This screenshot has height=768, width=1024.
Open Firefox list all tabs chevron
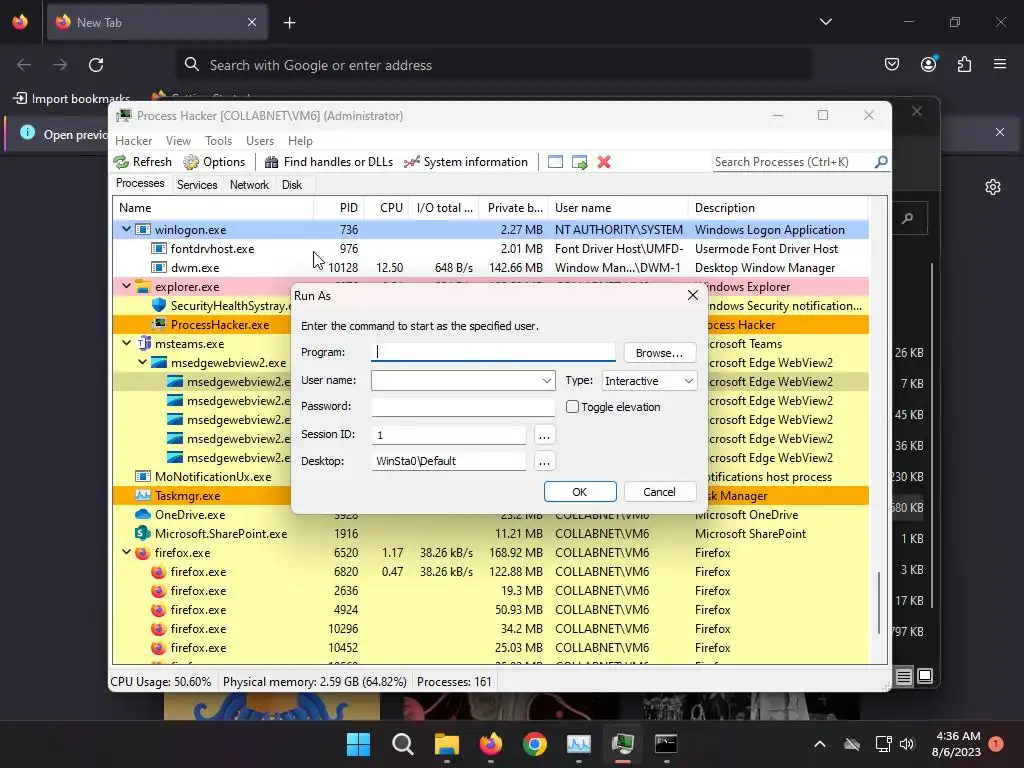click(x=825, y=22)
